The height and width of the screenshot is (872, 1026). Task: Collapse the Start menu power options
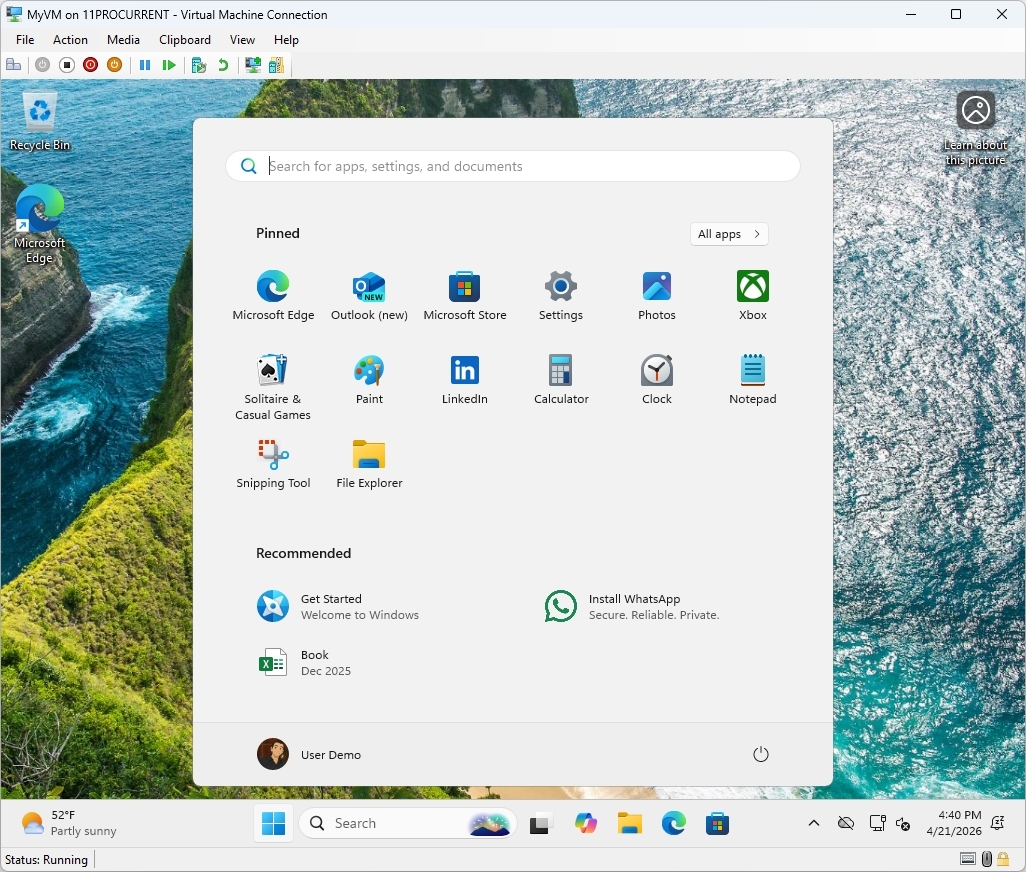coord(760,754)
